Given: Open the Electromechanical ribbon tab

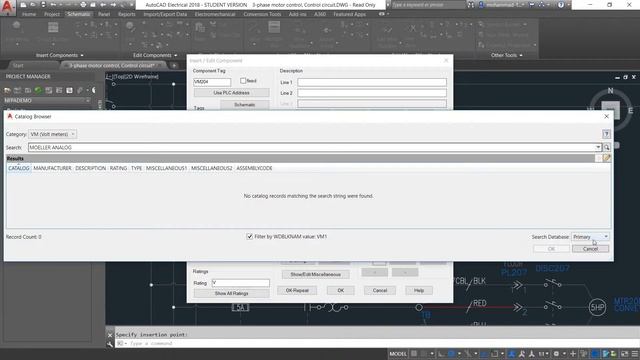Looking at the screenshot, I should click(x=215, y=14).
